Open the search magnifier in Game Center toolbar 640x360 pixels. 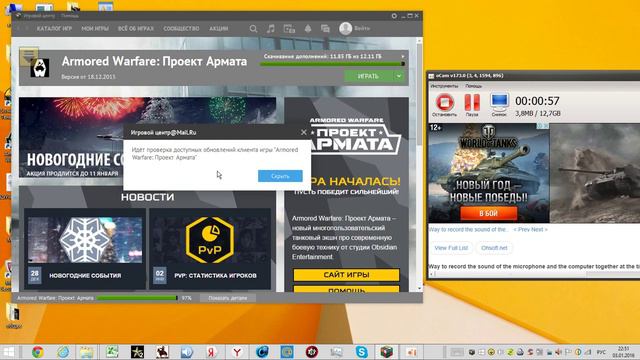(x=253, y=29)
